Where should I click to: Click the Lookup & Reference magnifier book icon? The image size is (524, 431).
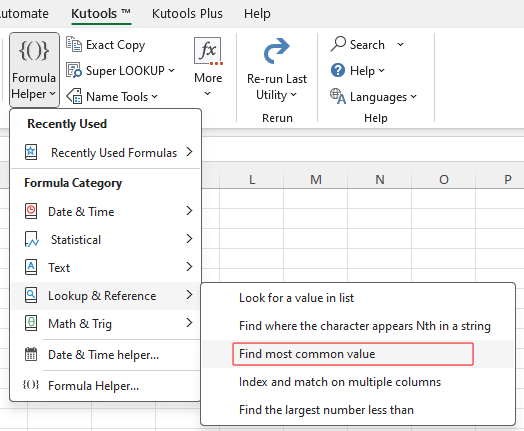click(x=31, y=295)
